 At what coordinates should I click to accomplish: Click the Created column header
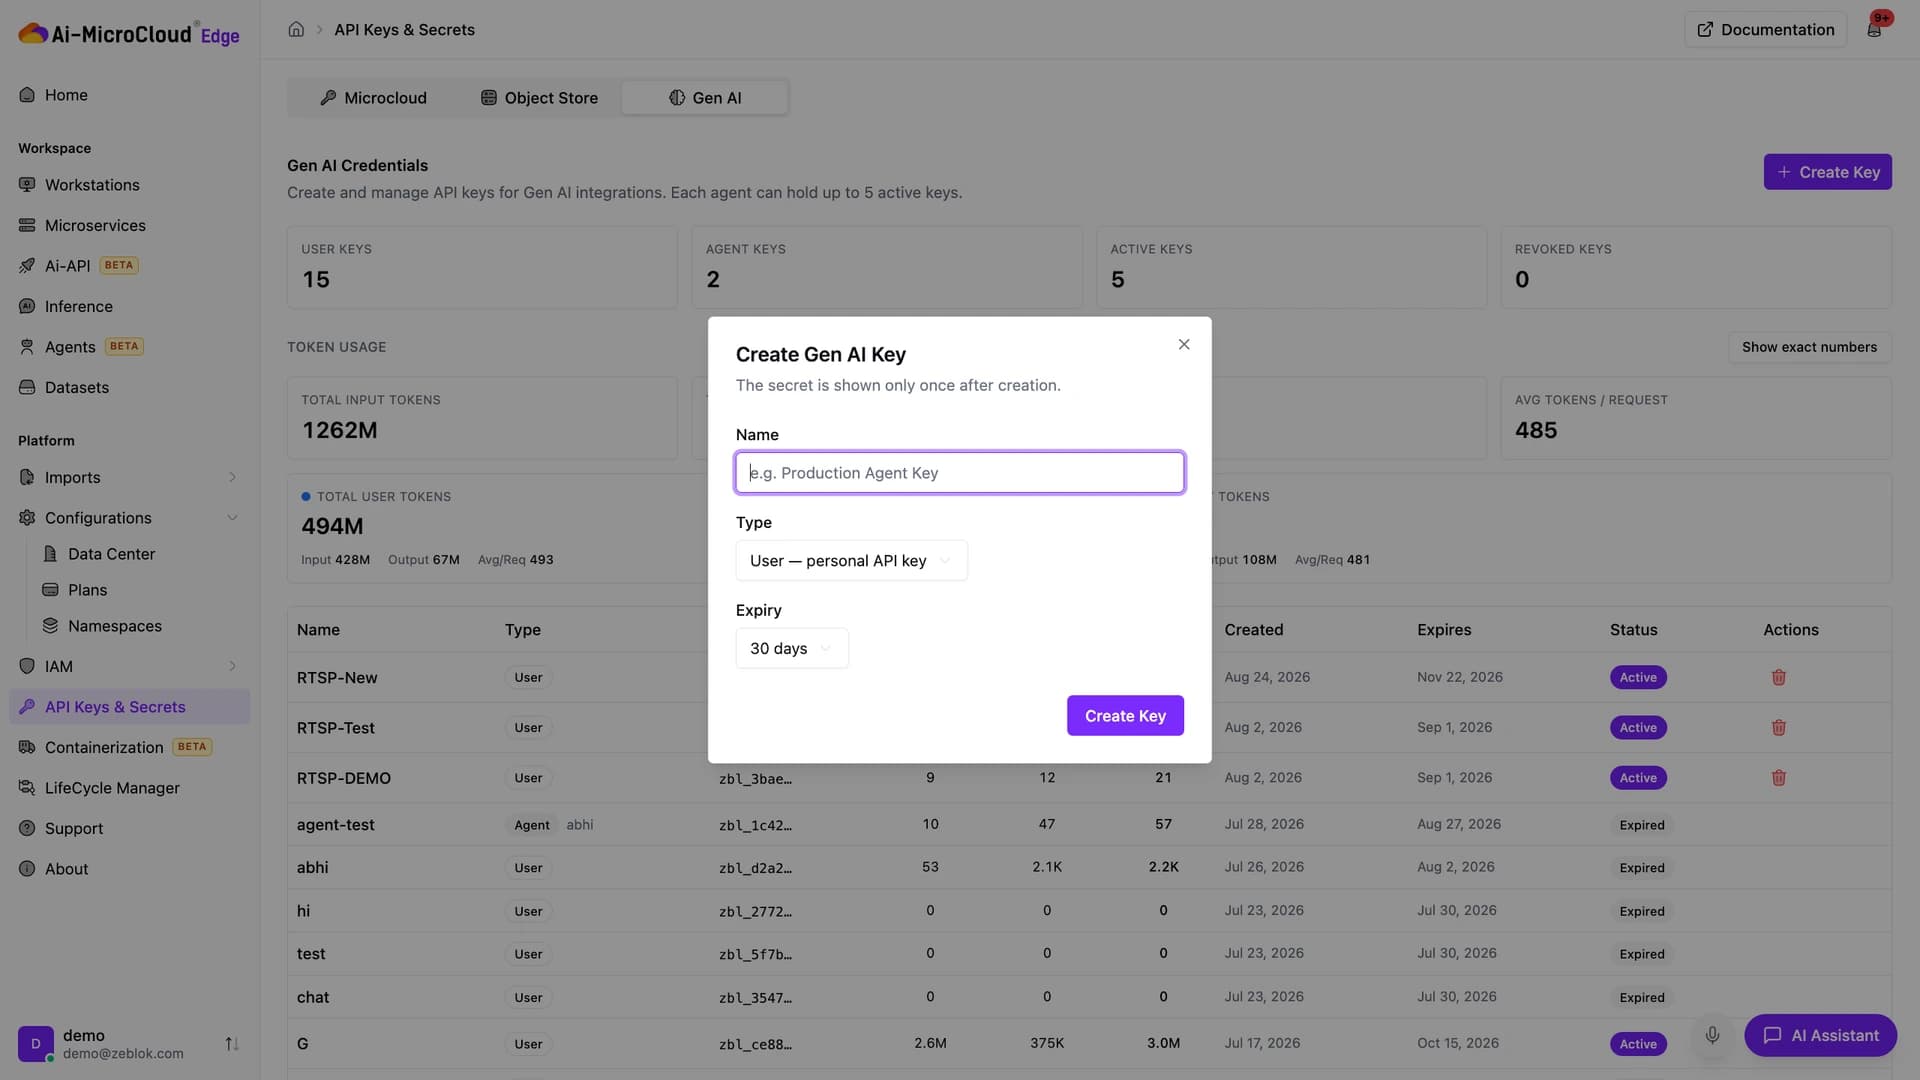click(x=1253, y=630)
